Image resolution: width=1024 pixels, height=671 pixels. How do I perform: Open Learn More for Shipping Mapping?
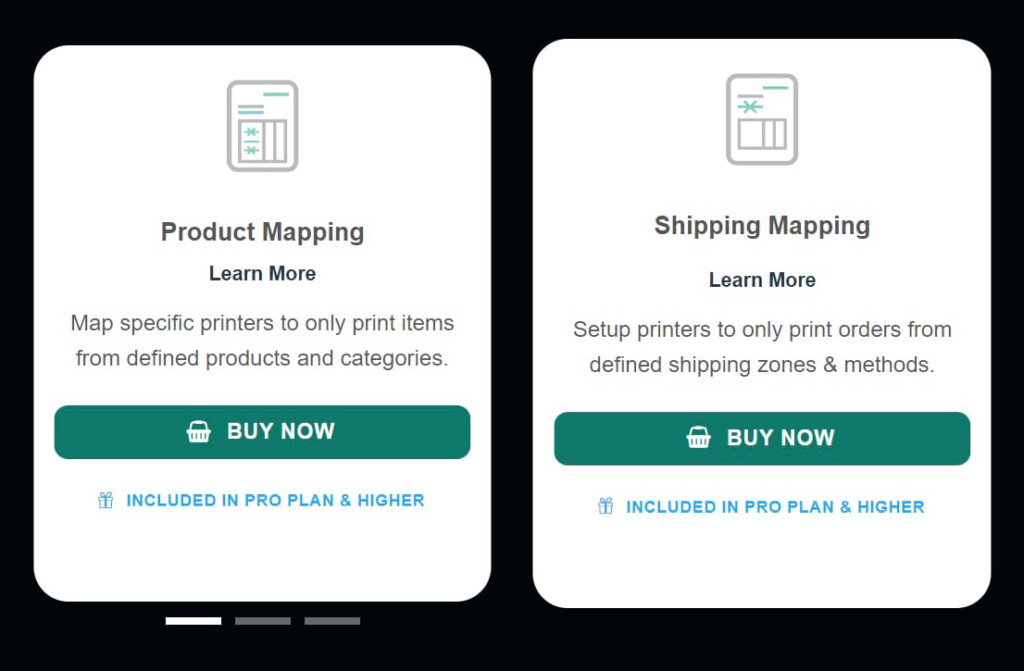[762, 280]
